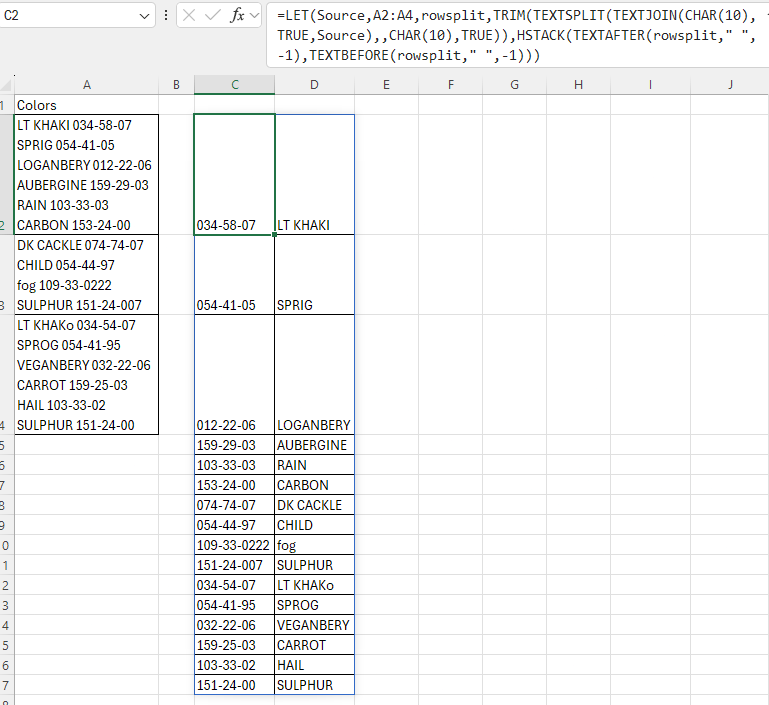
Task: Confirm formula with the checkmark icon
Action: 212,16
